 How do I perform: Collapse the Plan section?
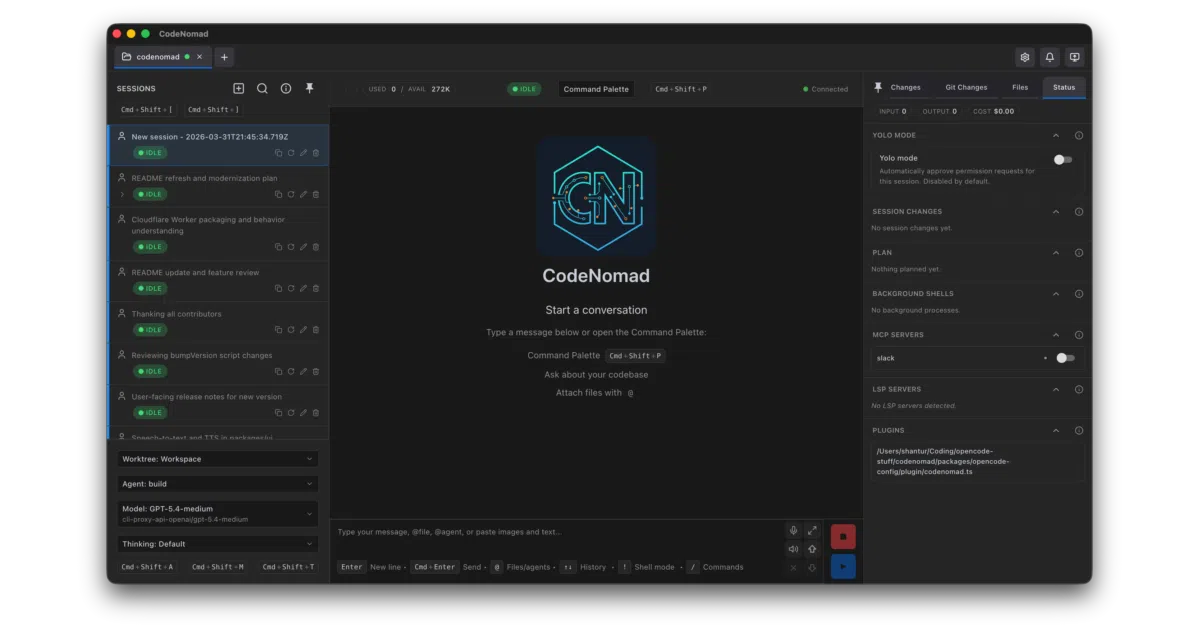[1056, 253]
